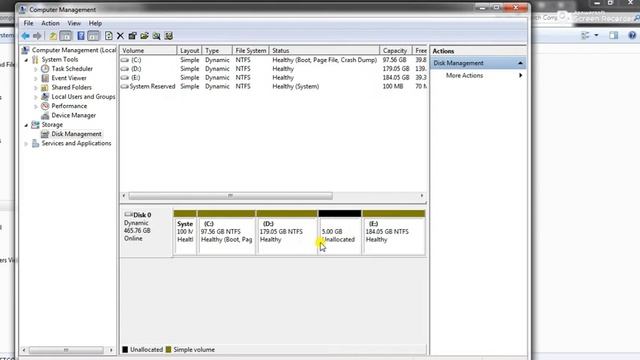Expand the Task Scheduler node arrow
The image size is (640, 360).
tap(36, 69)
